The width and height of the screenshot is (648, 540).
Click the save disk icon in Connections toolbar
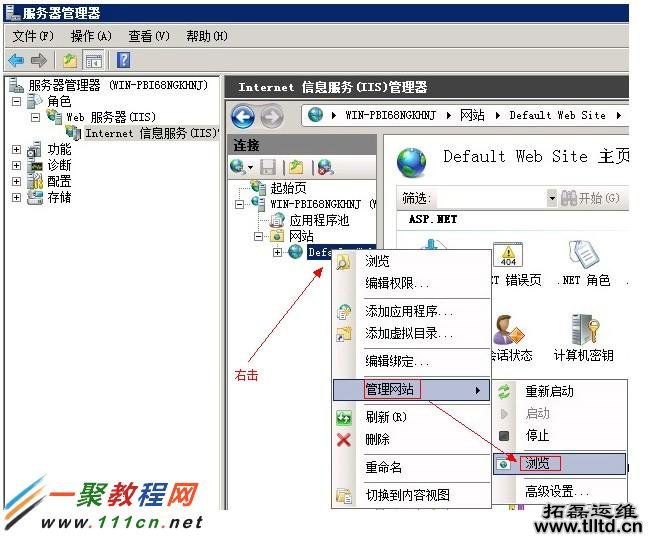268,167
